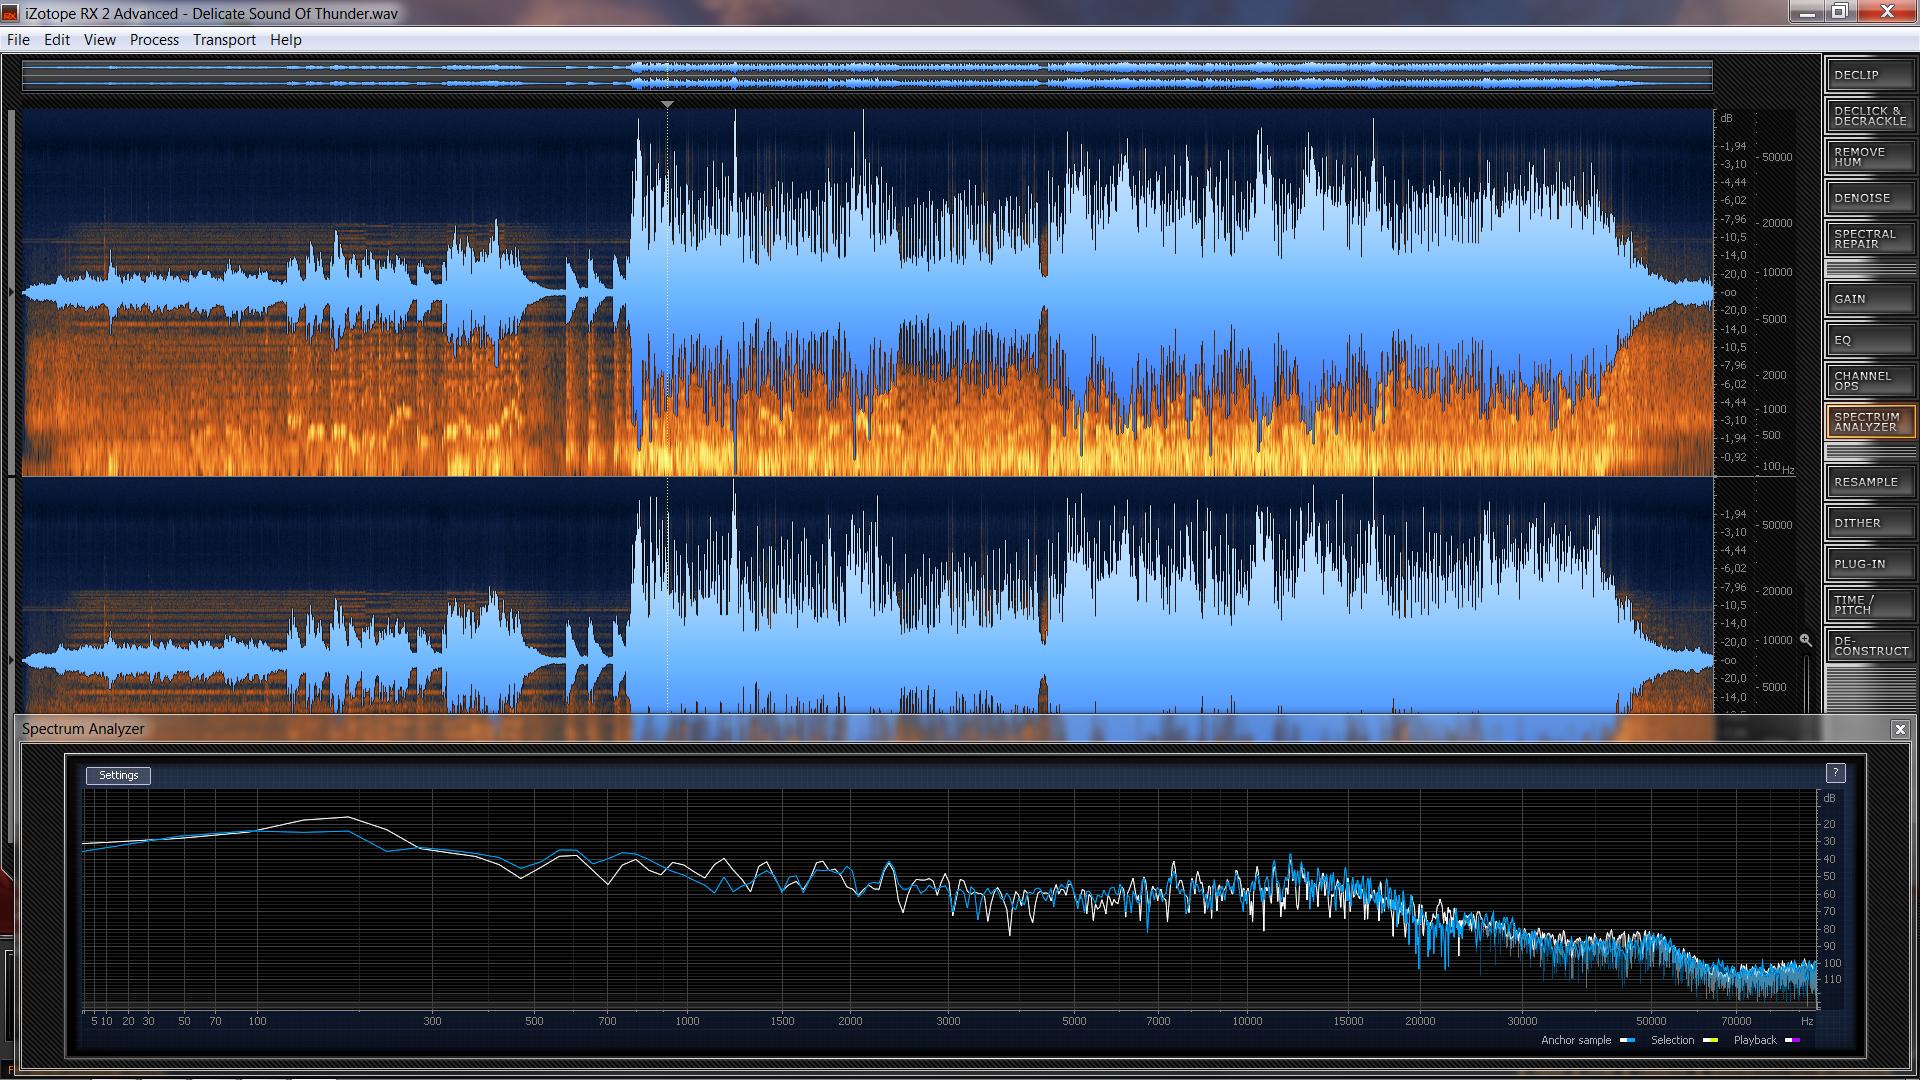Open the Declip module
The image size is (1920, 1080).
click(1869, 75)
